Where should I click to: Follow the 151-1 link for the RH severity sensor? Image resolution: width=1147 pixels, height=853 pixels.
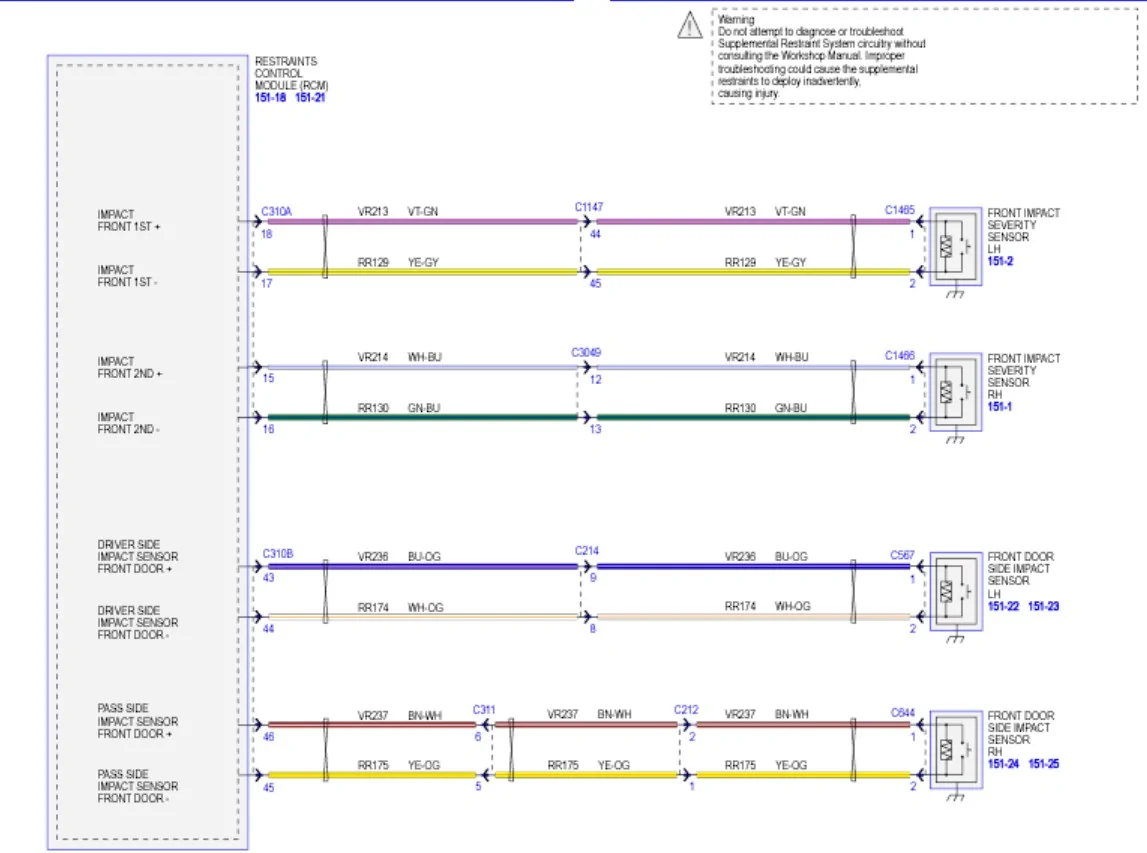999,407
